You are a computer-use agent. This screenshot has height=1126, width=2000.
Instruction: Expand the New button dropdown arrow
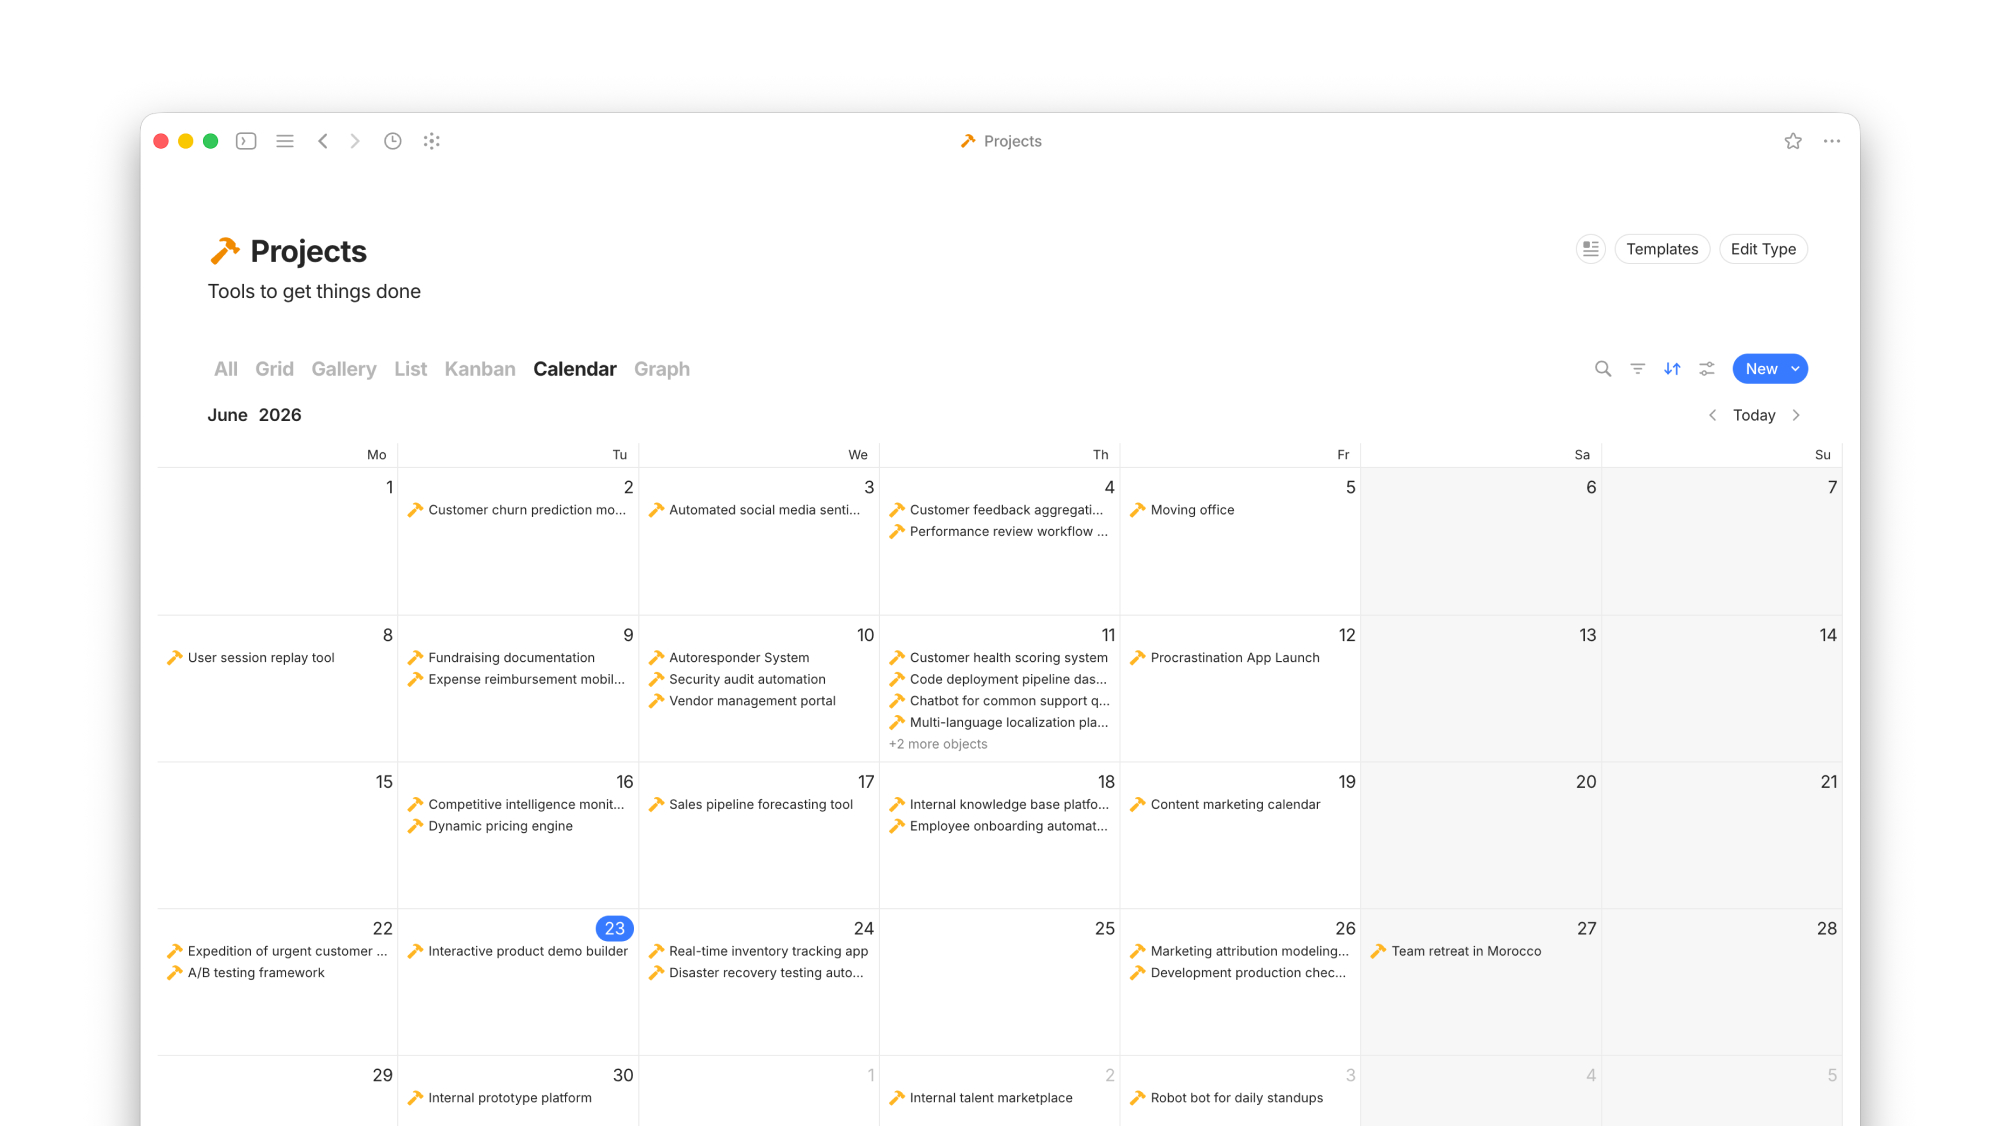coord(1796,369)
